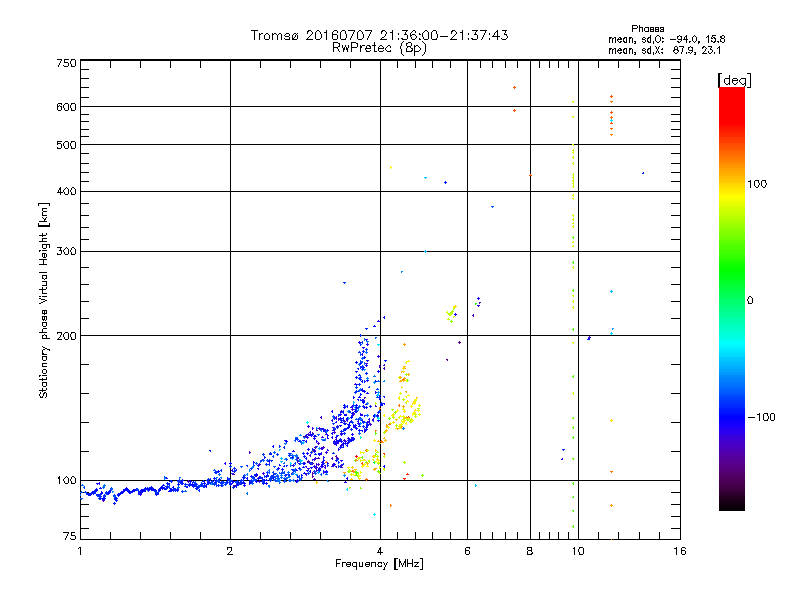Select the 'mean, sd,O: -94.0, 15.8' line
This screenshot has width=800, height=600.
point(666,39)
